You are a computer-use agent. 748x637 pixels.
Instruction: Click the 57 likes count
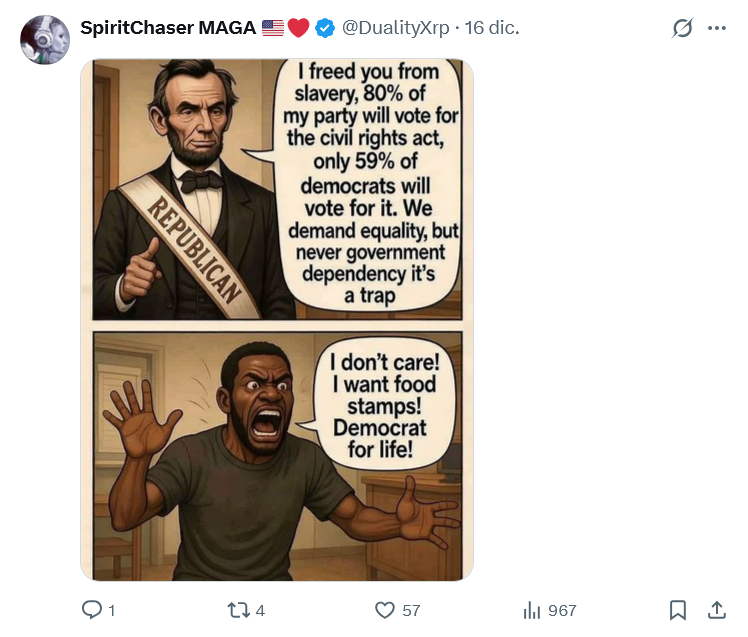pos(411,610)
